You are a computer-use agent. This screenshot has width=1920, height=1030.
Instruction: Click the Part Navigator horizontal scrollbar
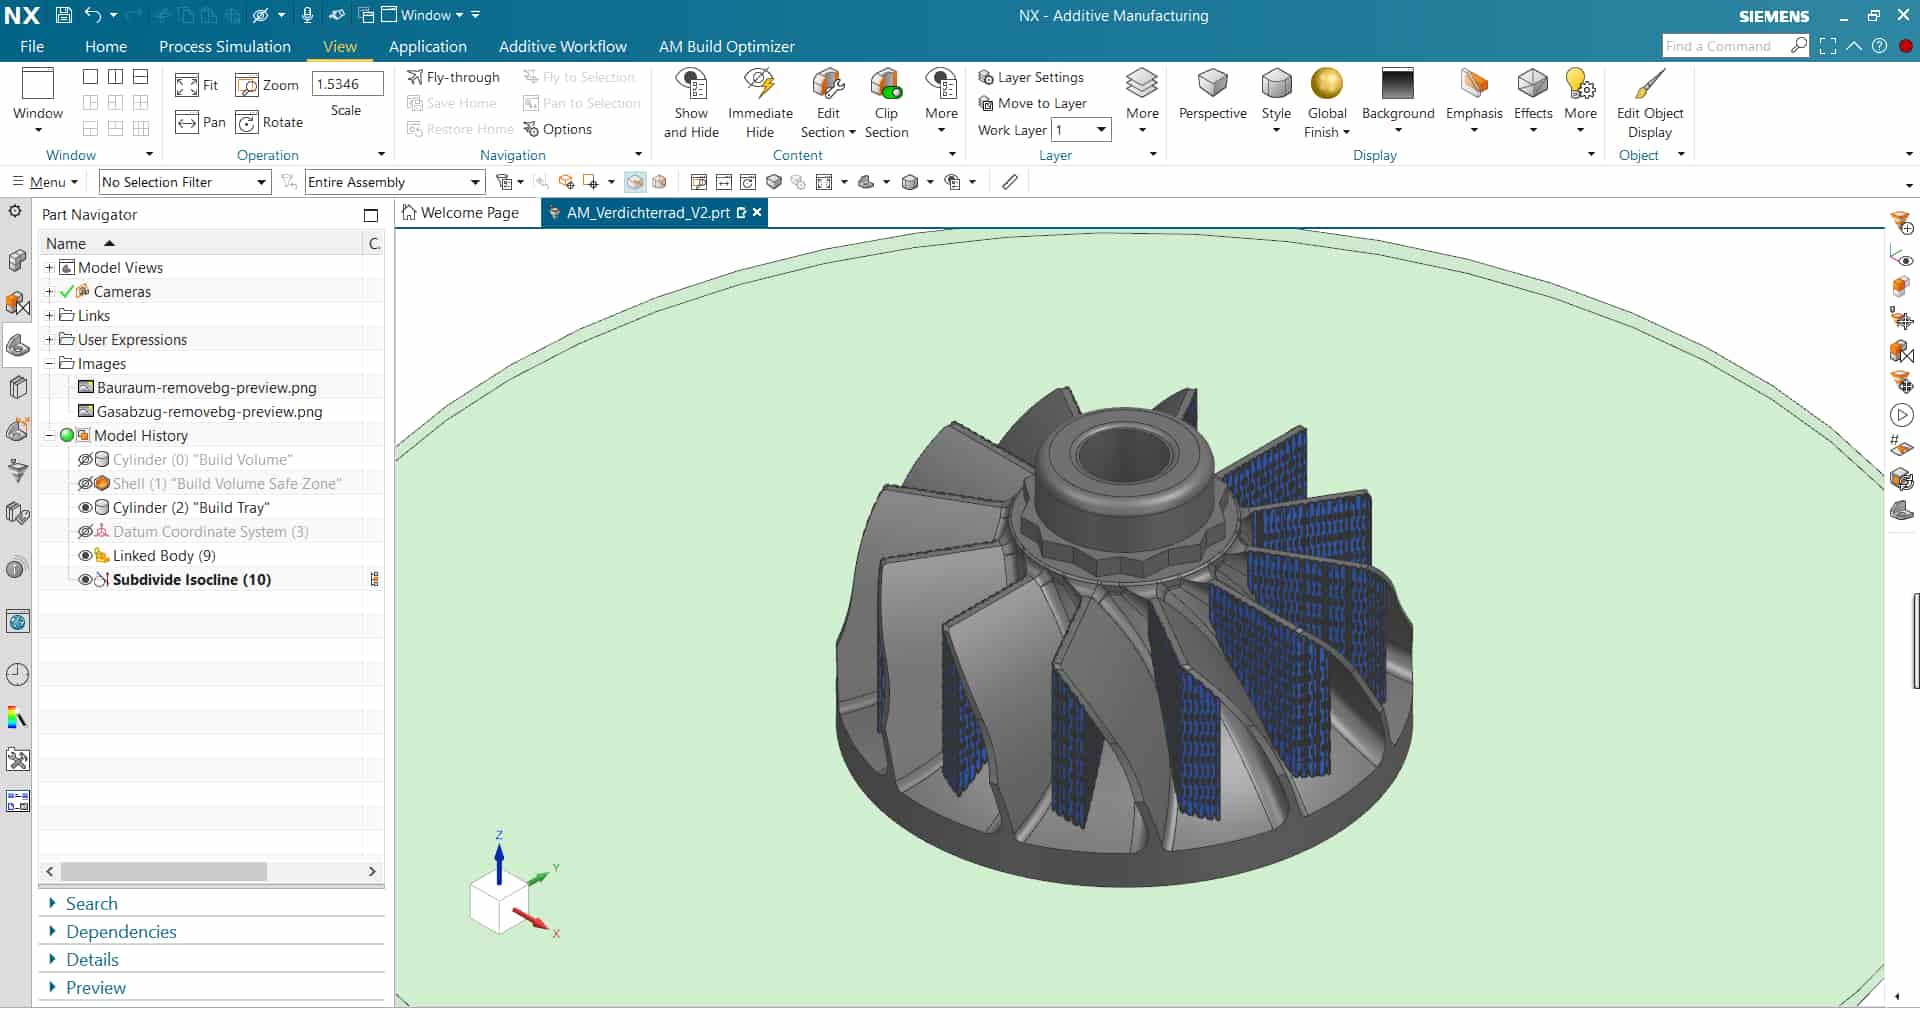(164, 872)
